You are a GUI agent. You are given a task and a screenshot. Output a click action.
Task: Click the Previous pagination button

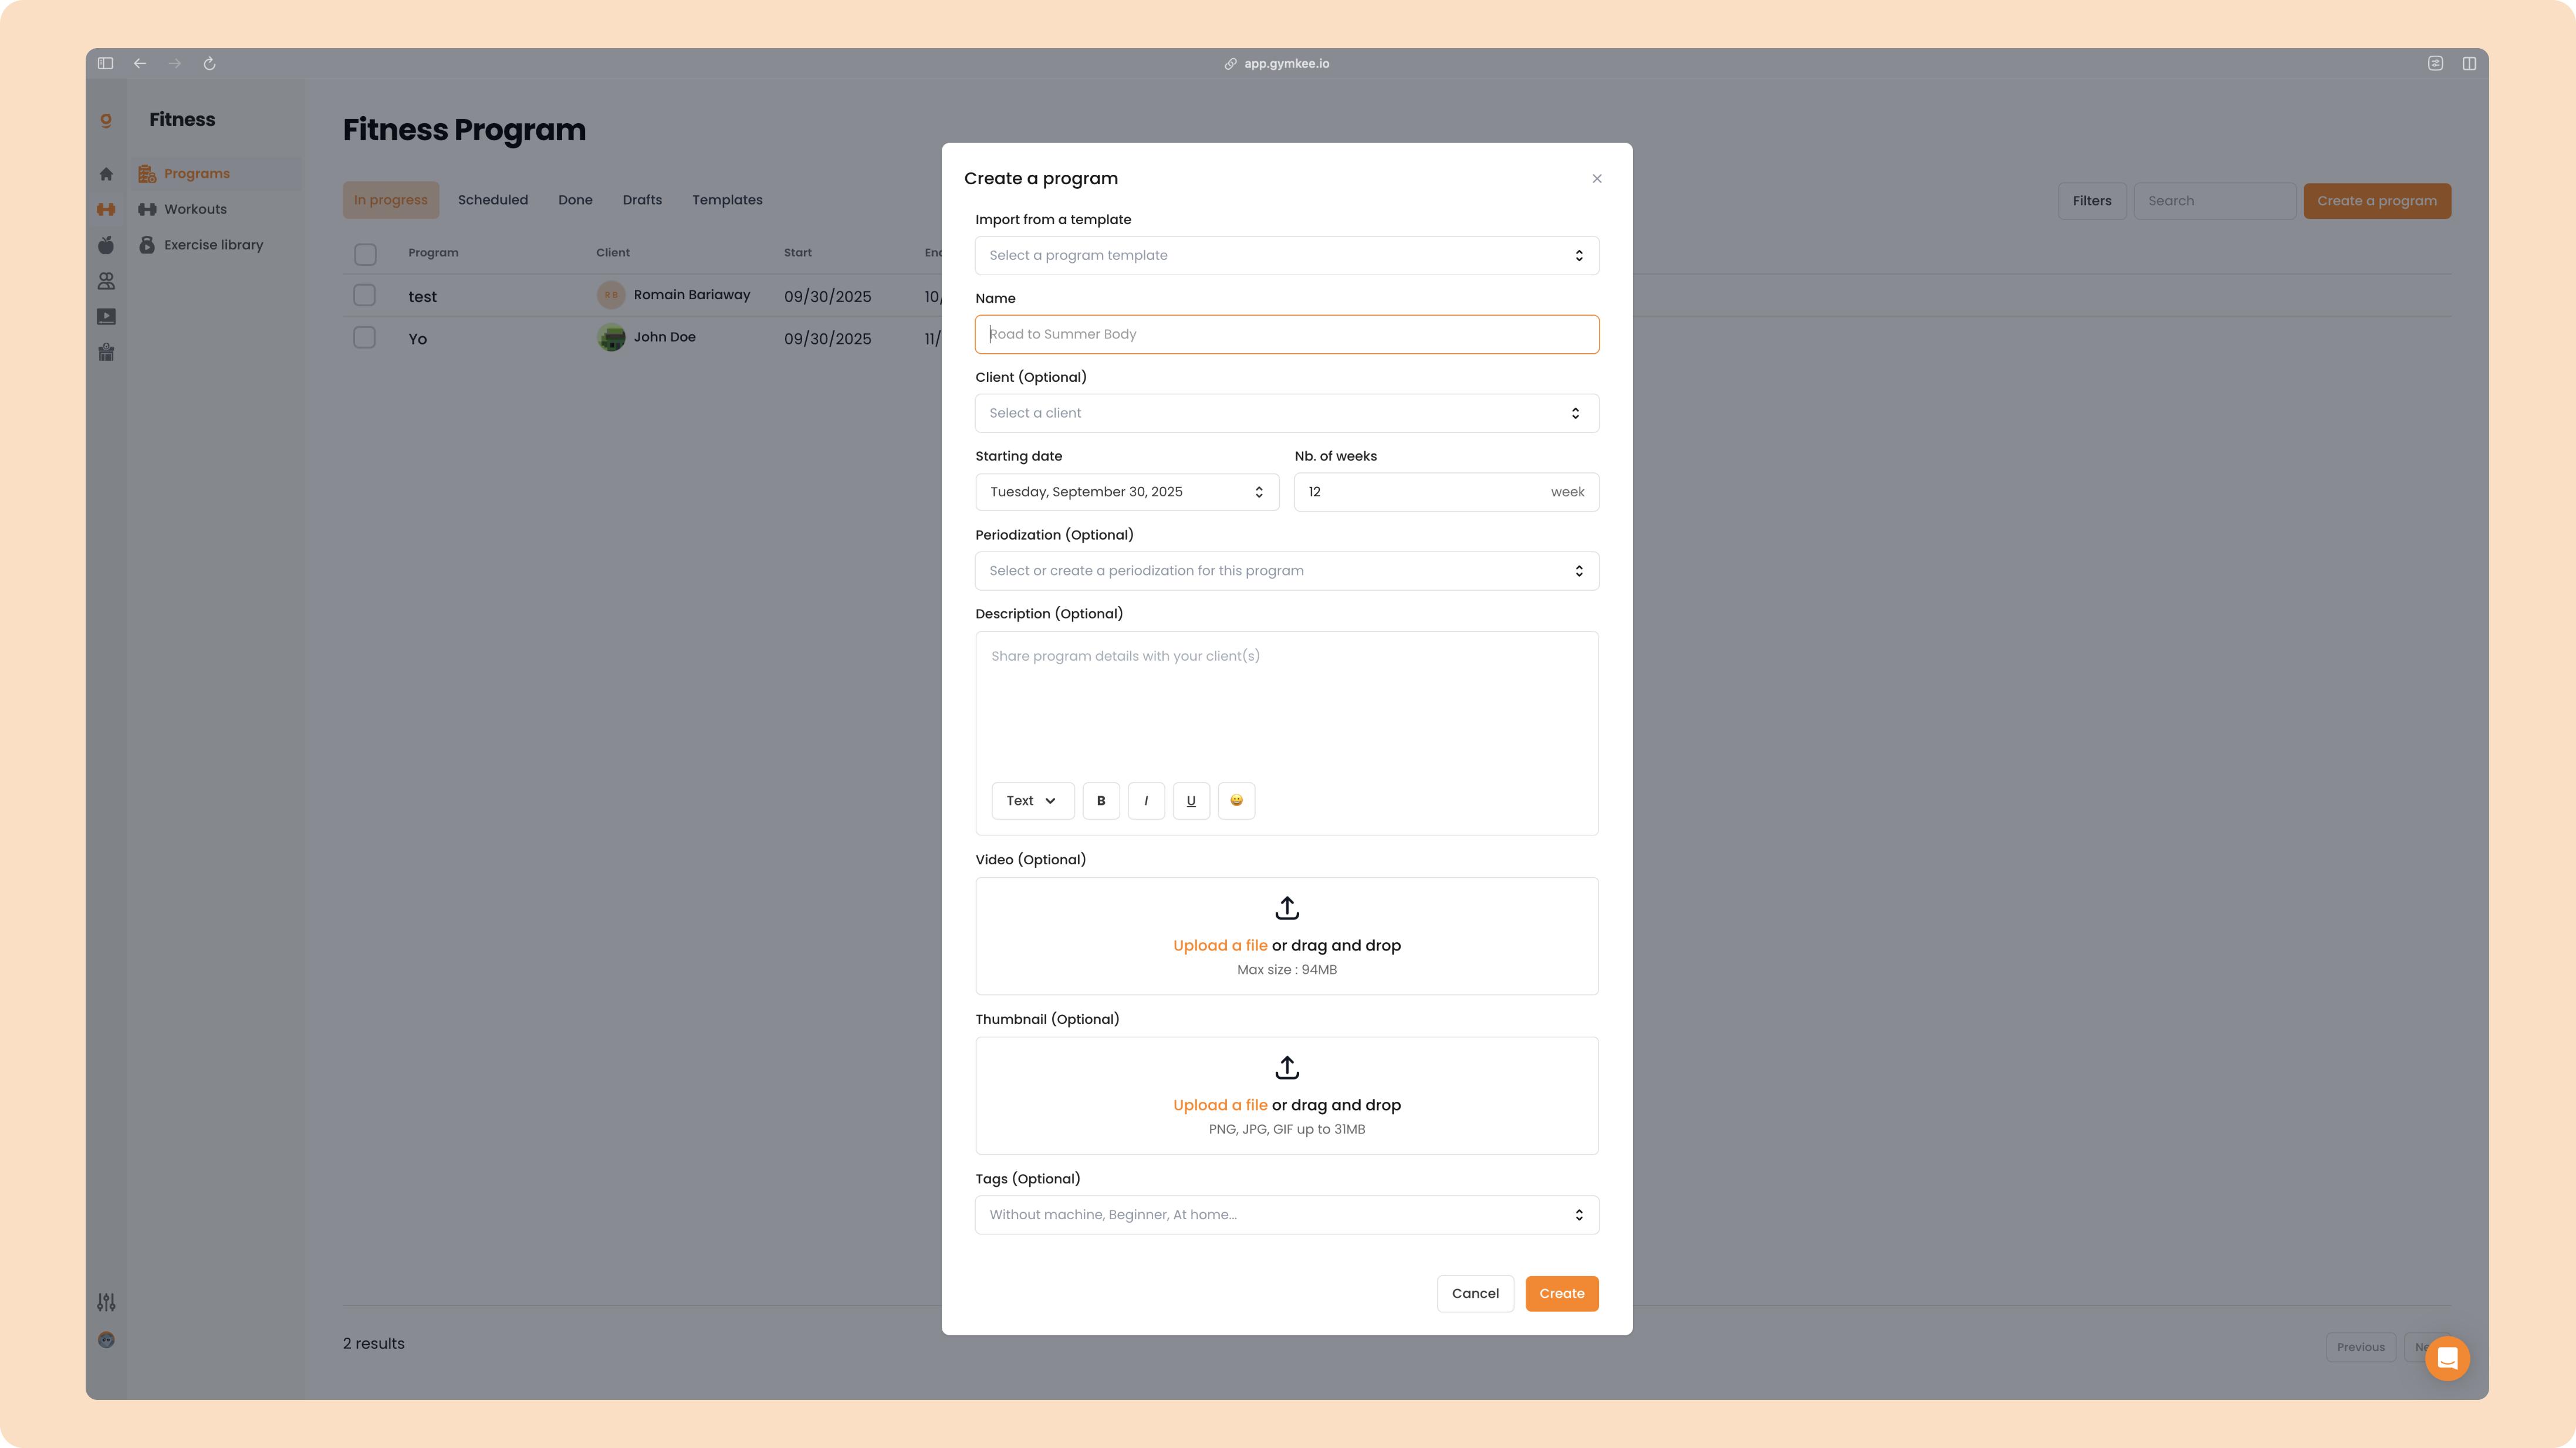[x=2360, y=1348]
